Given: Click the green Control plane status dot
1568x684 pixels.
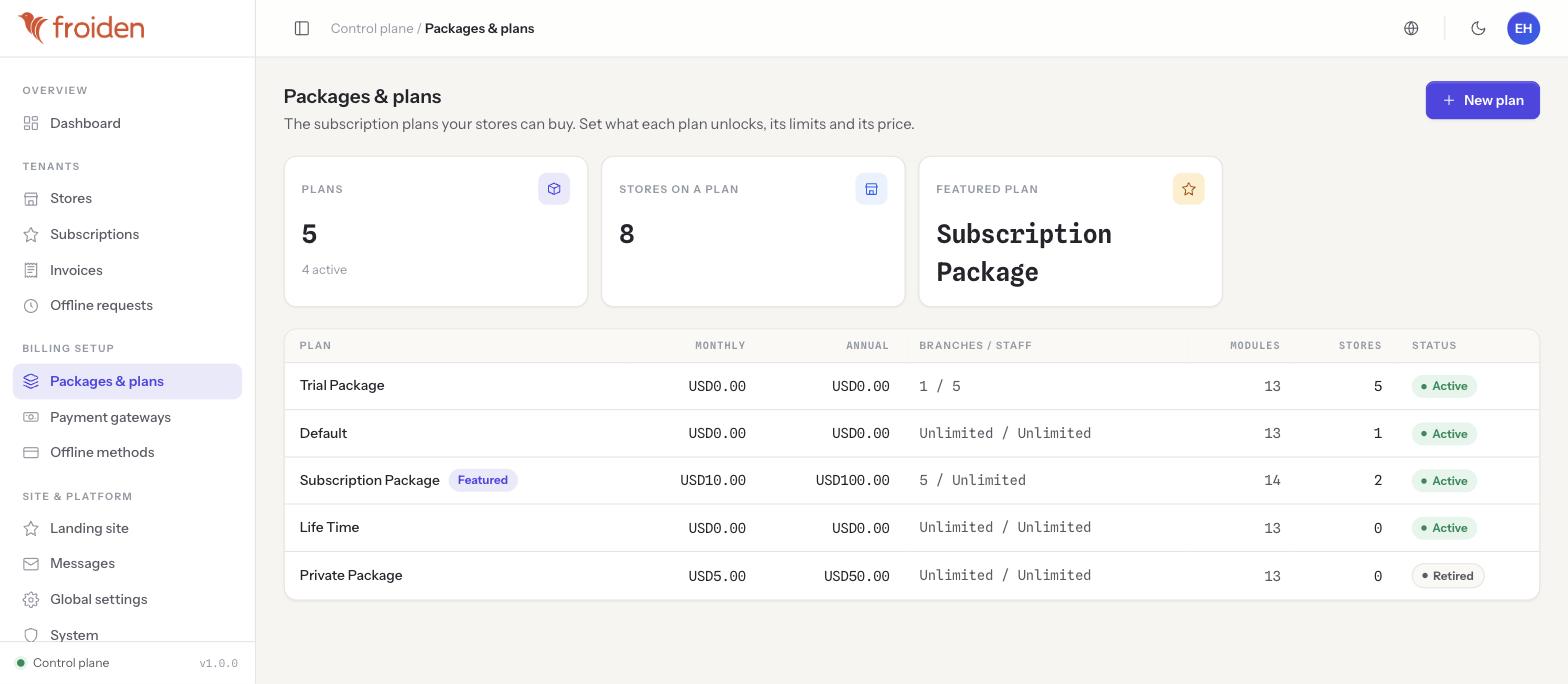Looking at the screenshot, I should coord(20,663).
